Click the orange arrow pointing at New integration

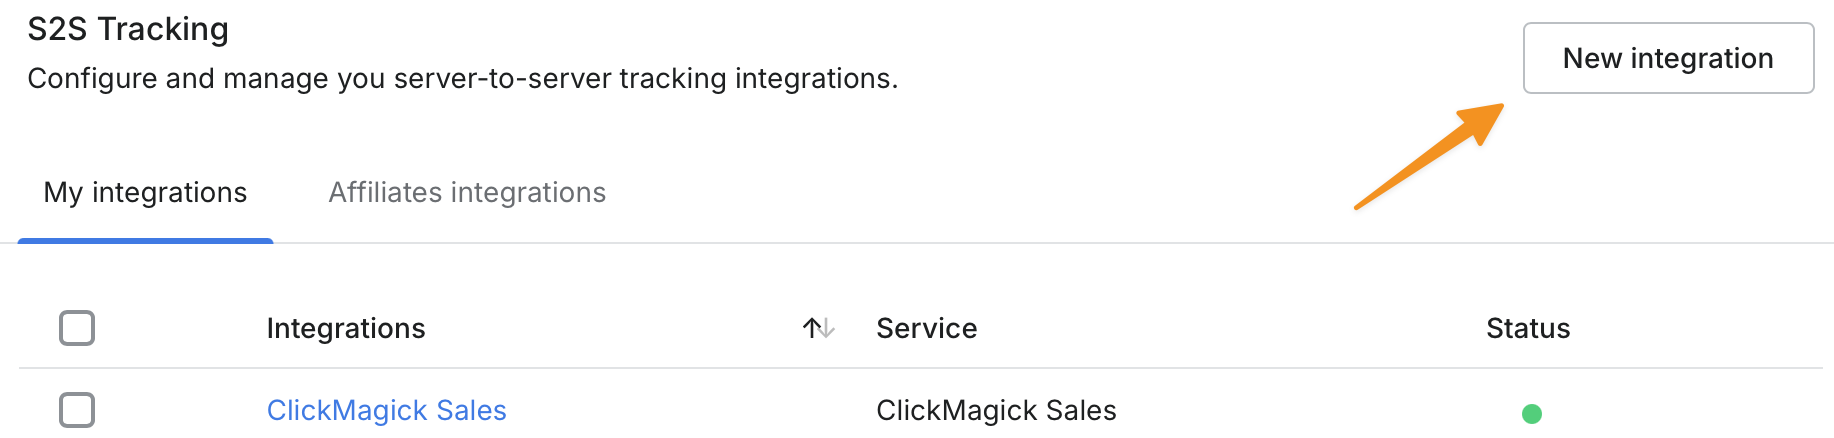[x=1430, y=156]
